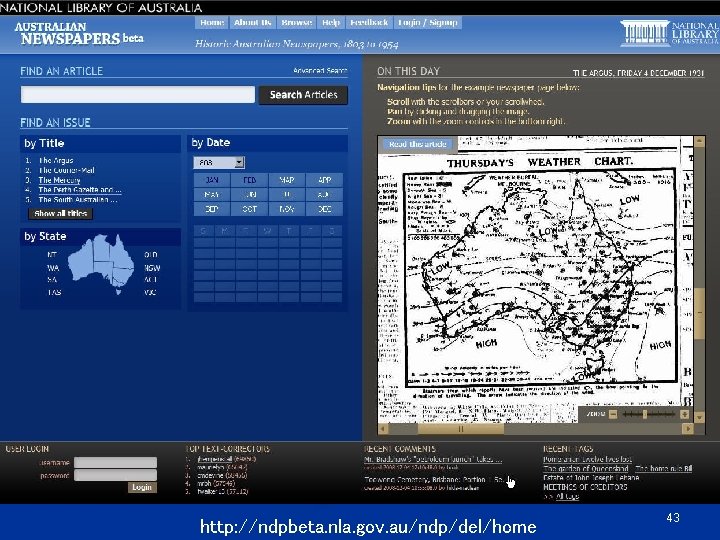Click the weather chart newspaper image
The height and width of the screenshot is (540, 720).
pos(535,280)
